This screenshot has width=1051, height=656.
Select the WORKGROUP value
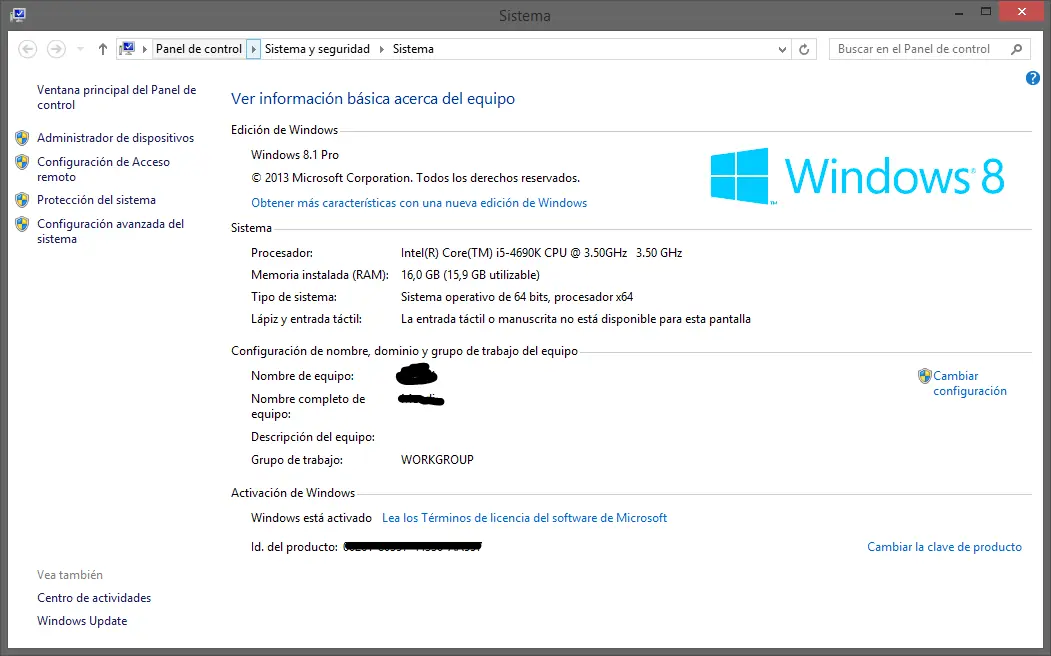coord(437,460)
